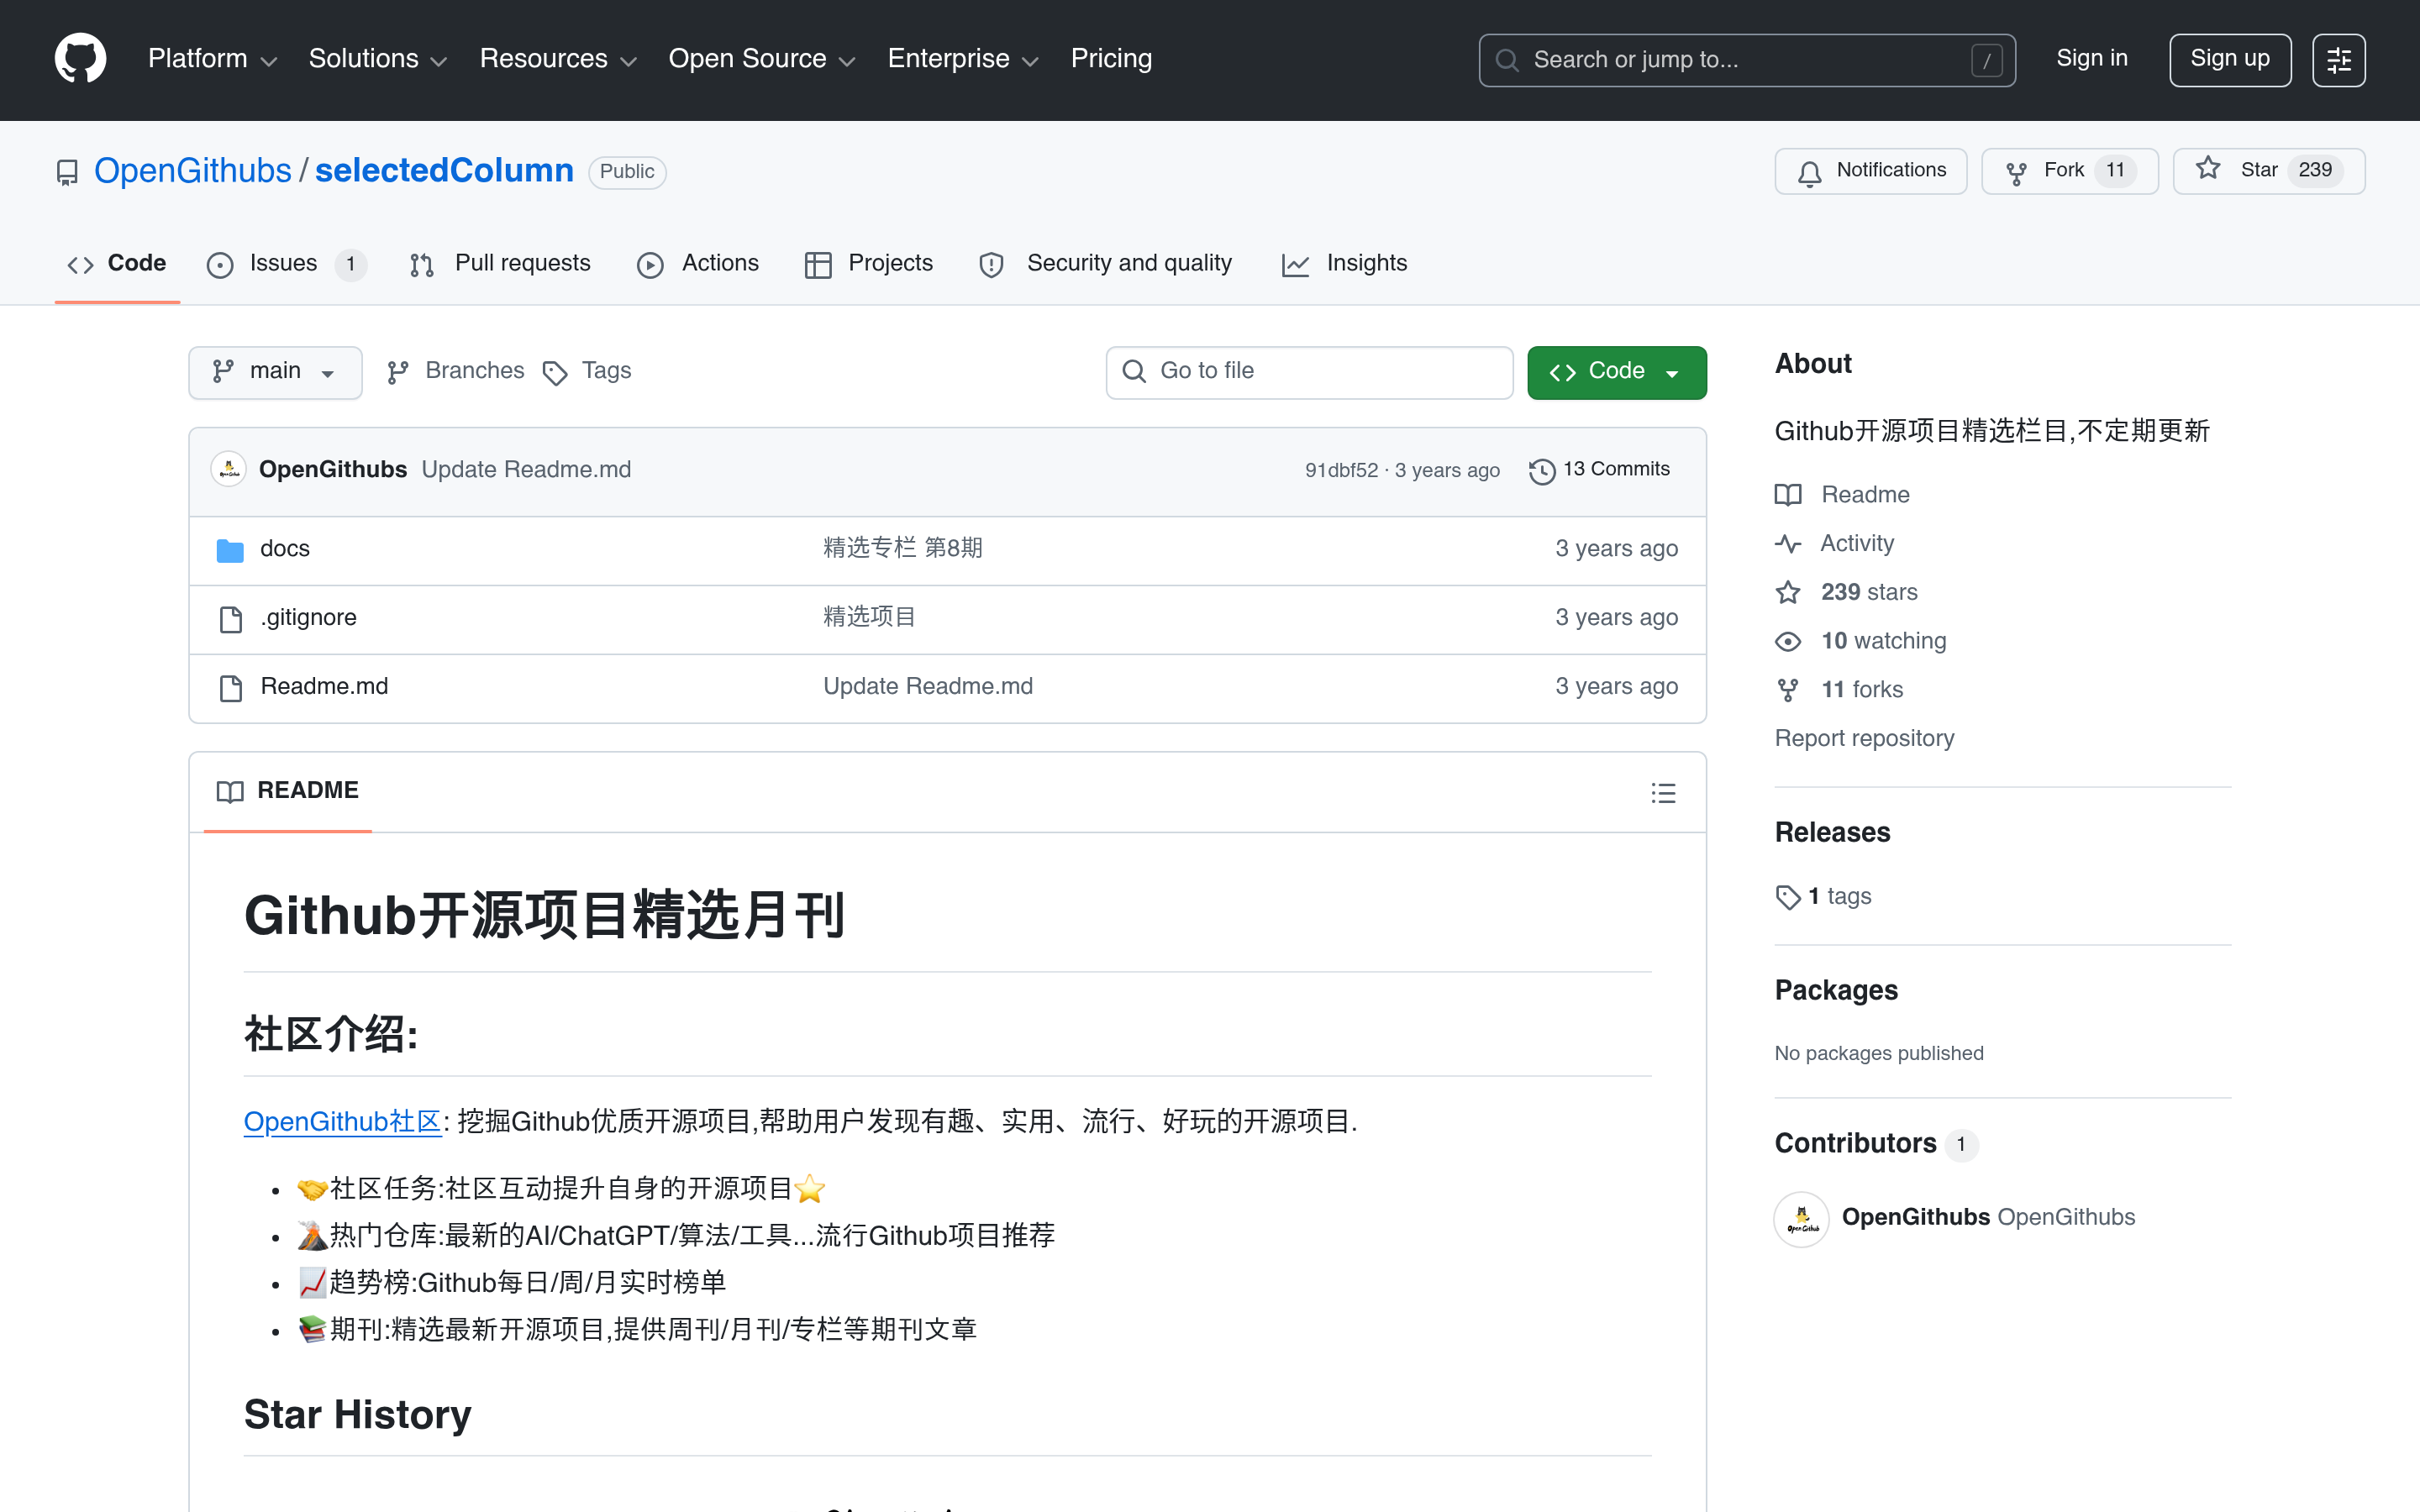The height and width of the screenshot is (1512, 2420).
Task: Open the Security and quality tab
Action: pyautogui.click(x=1105, y=264)
